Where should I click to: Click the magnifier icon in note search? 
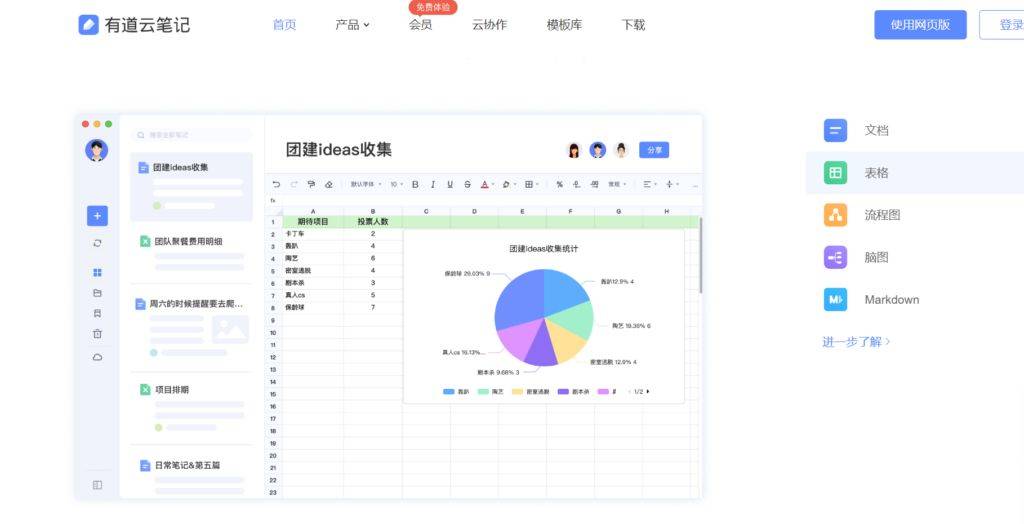[x=140, y=135]
